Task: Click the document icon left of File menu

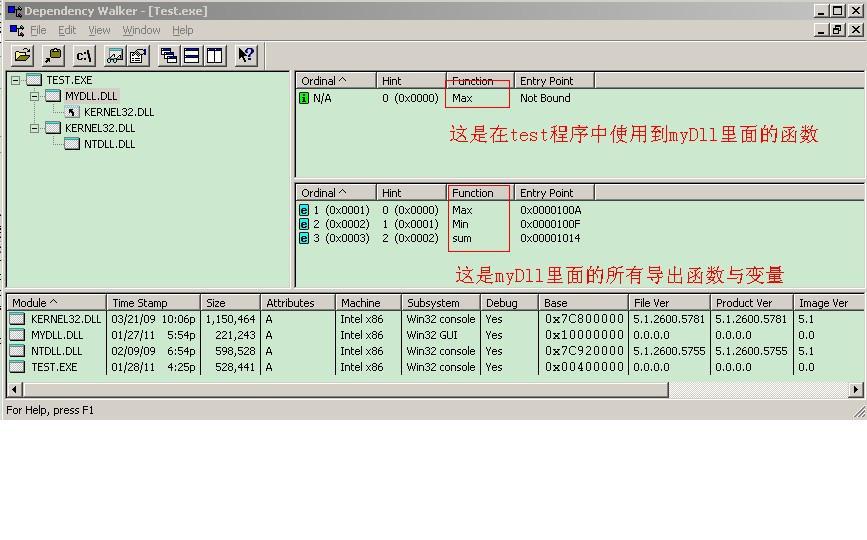Action: (17, 30)
